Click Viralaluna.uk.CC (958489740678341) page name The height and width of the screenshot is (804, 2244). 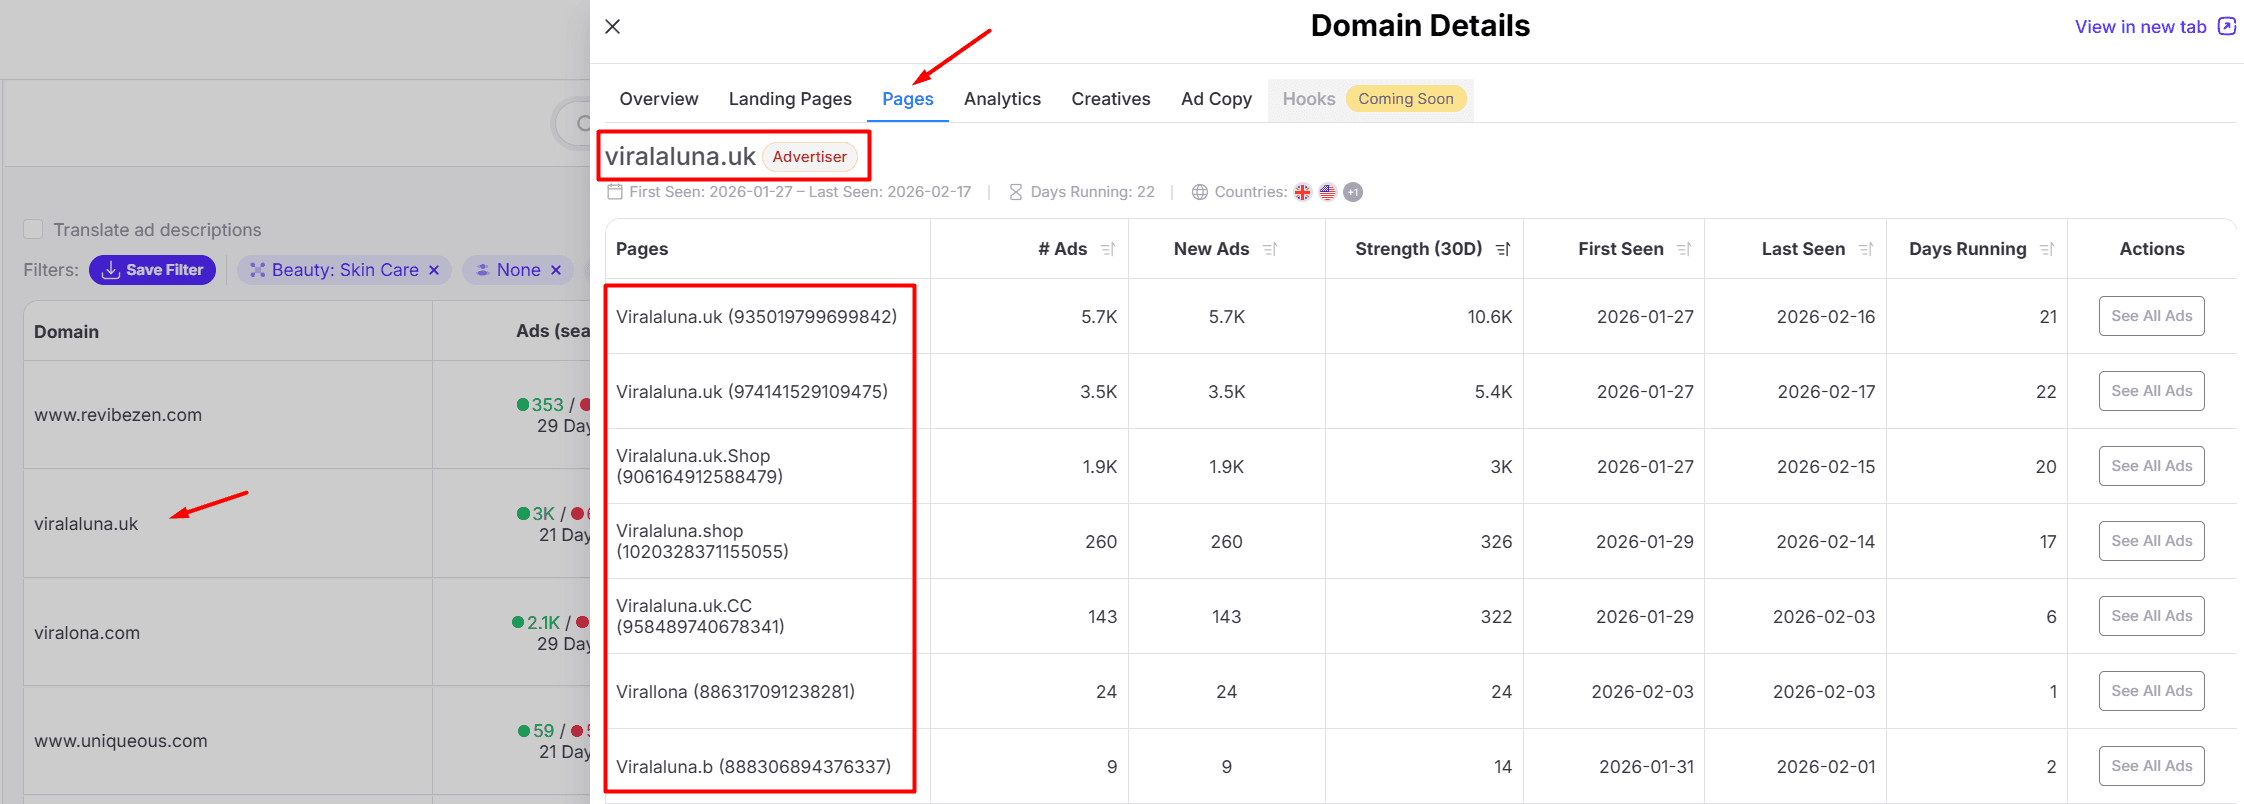[700, 616]
